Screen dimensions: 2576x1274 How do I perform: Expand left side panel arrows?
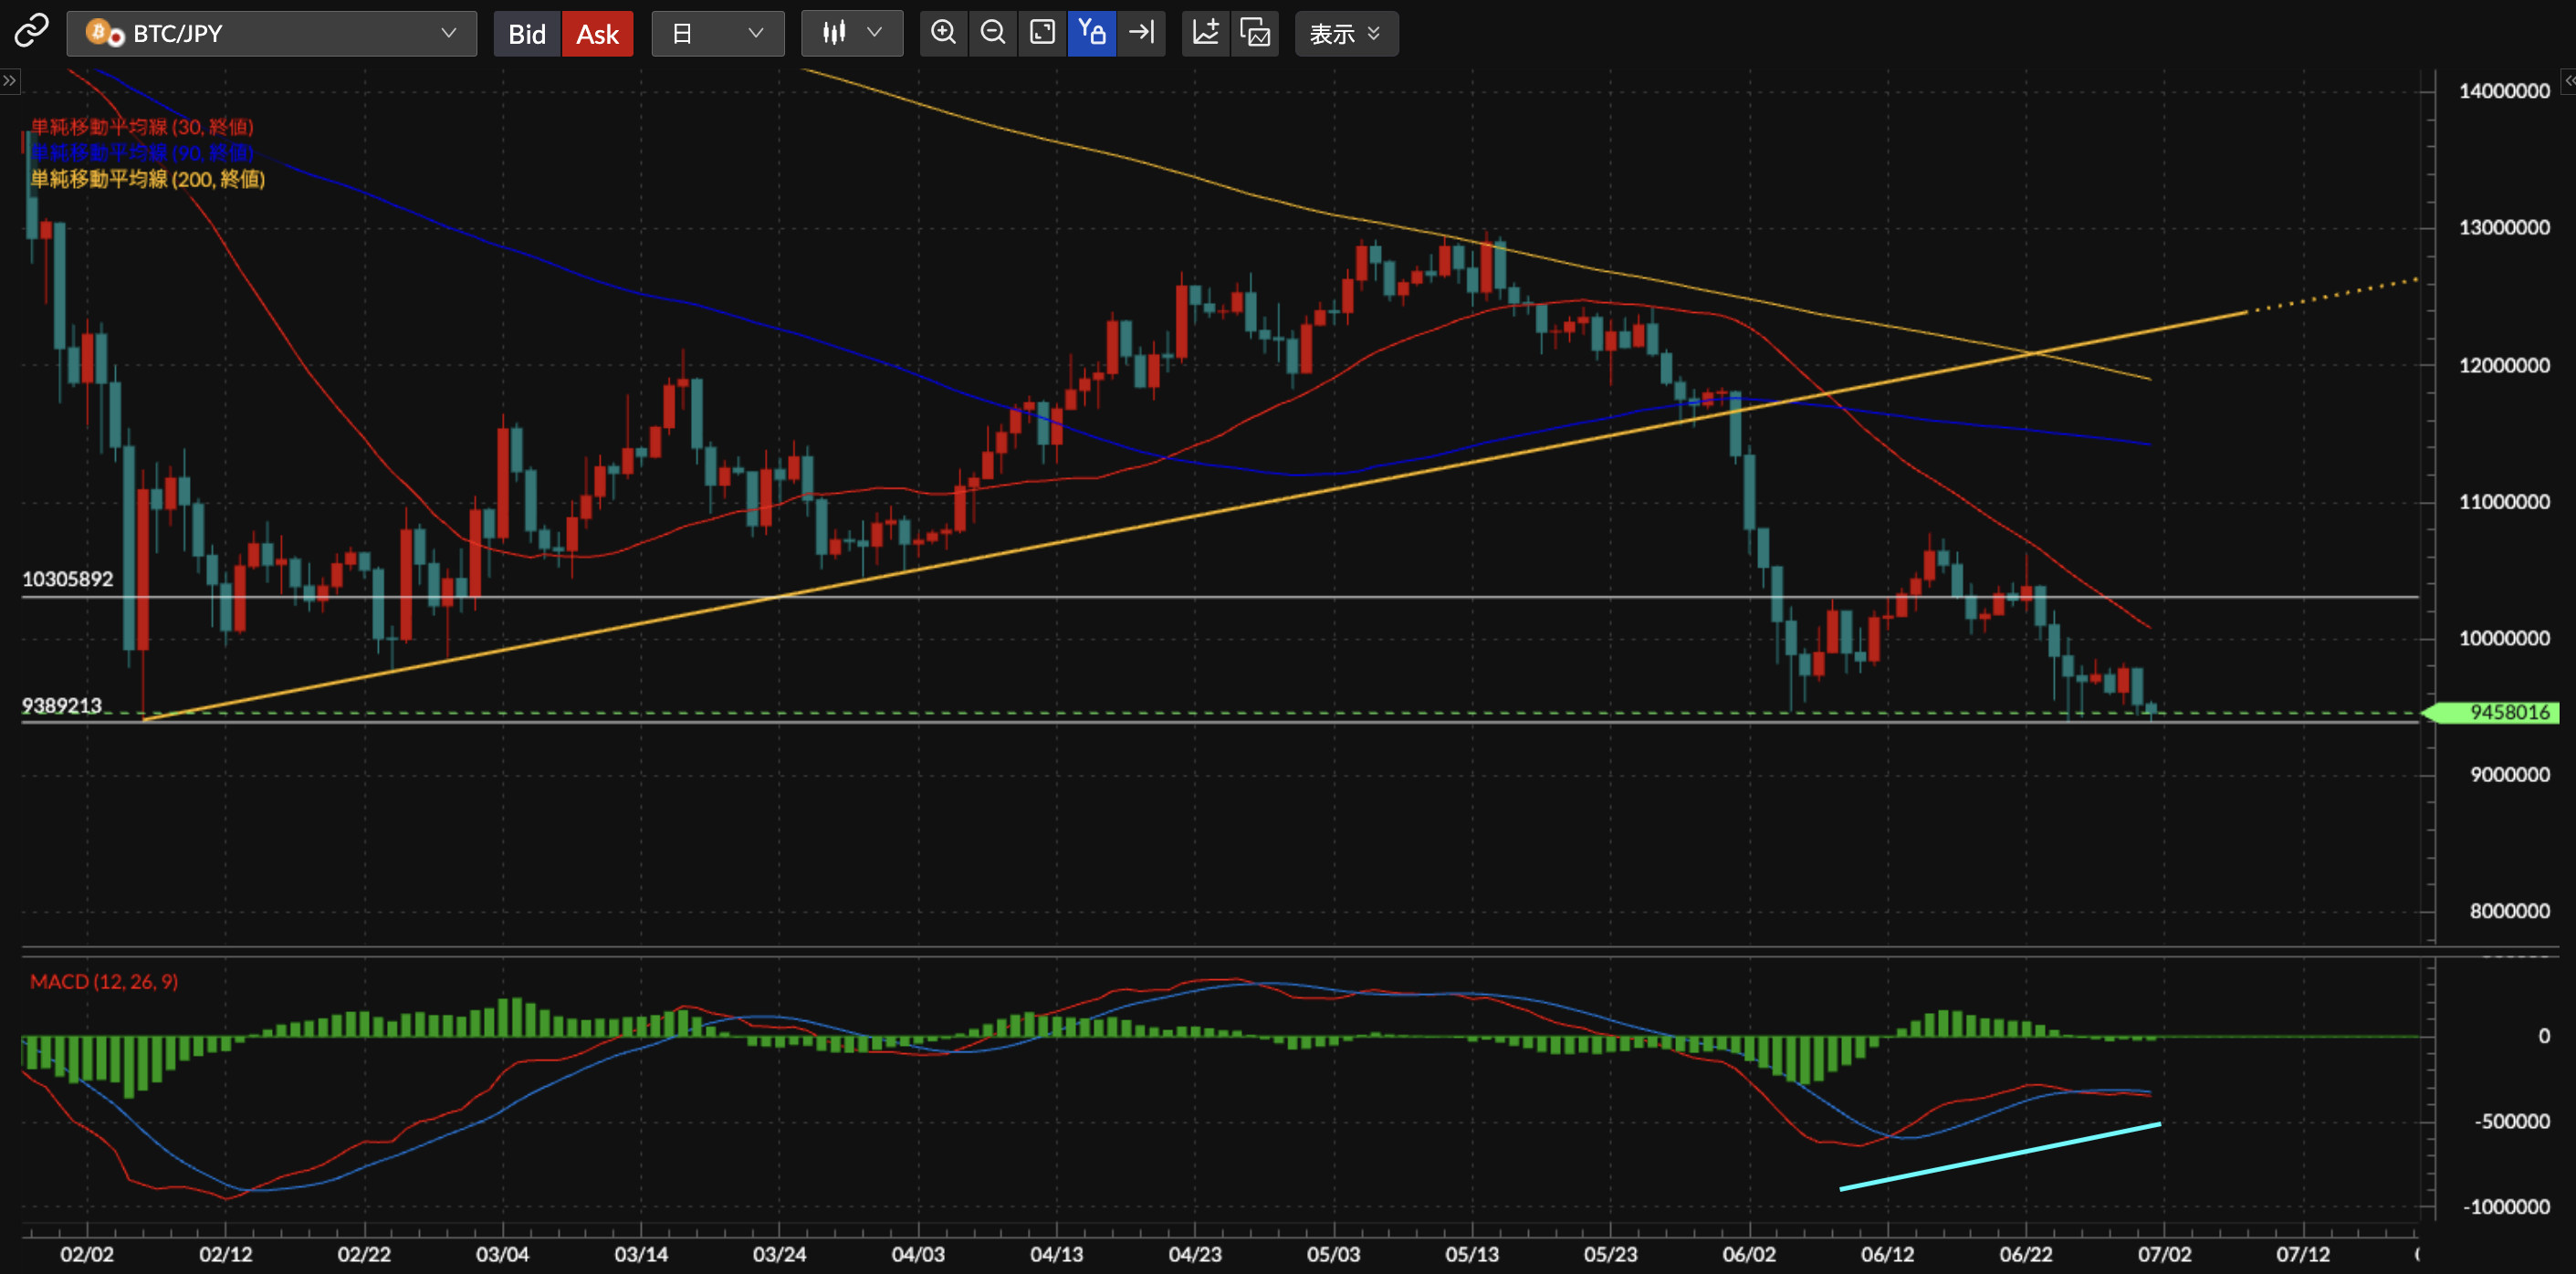(9, 80)
